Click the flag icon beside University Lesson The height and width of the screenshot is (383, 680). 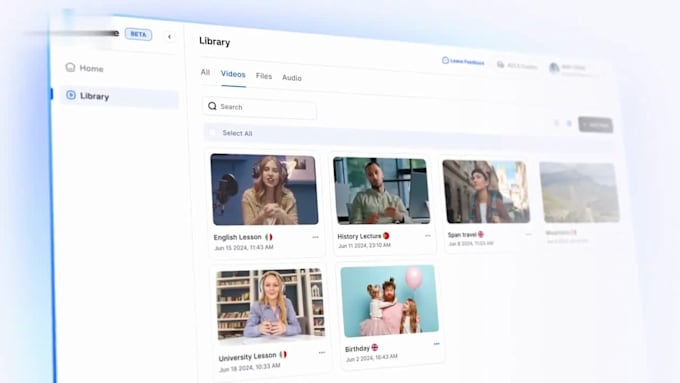point(283,354)
